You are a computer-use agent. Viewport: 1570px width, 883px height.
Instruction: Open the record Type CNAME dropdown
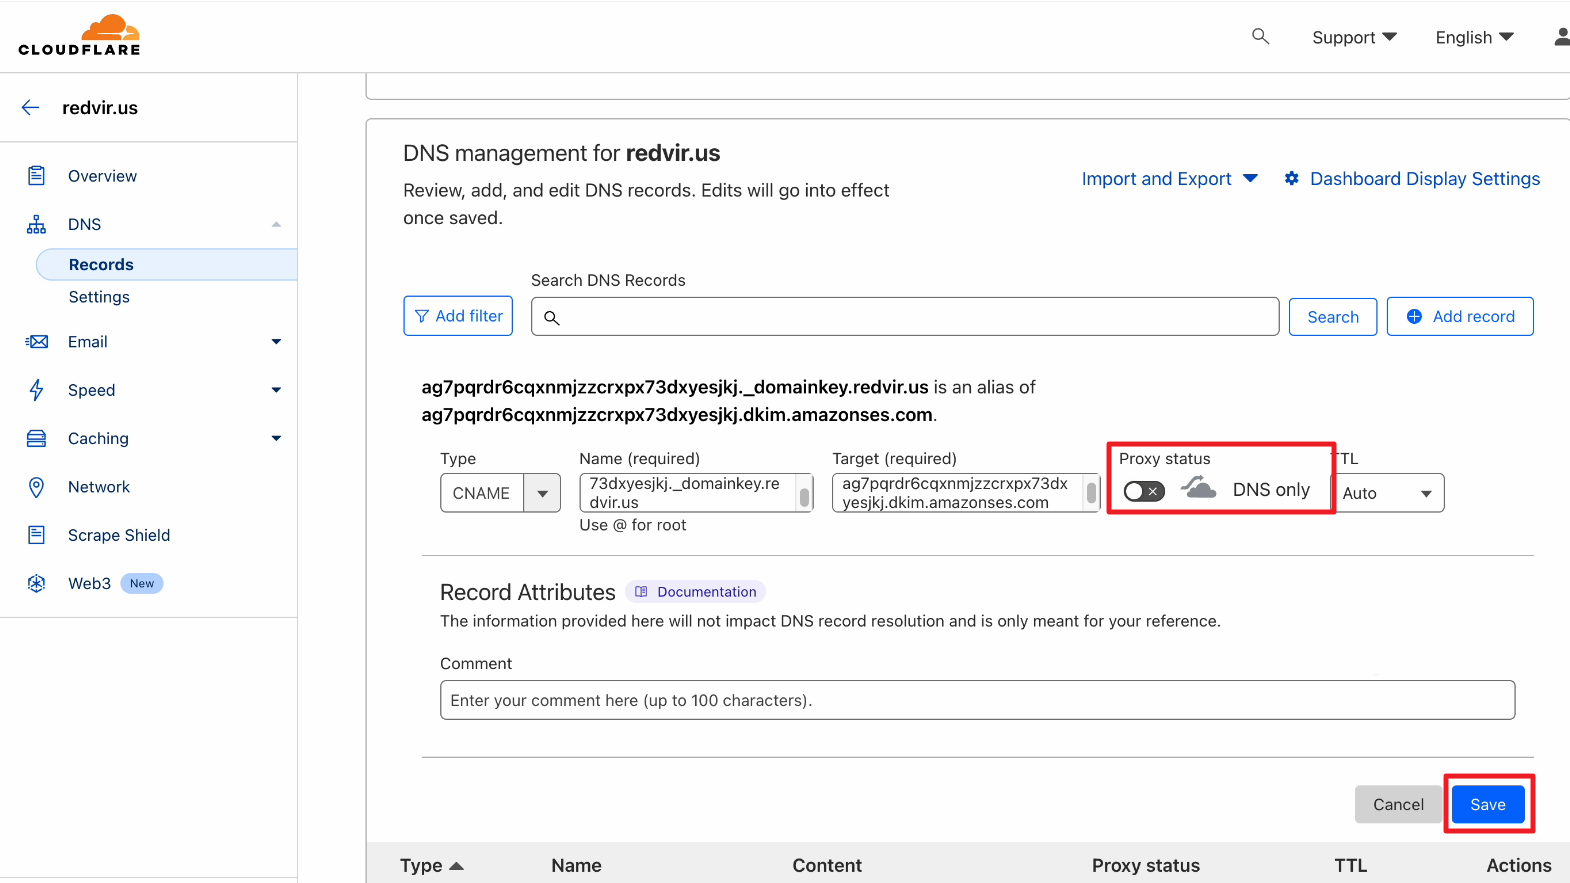tap(542, 493)
